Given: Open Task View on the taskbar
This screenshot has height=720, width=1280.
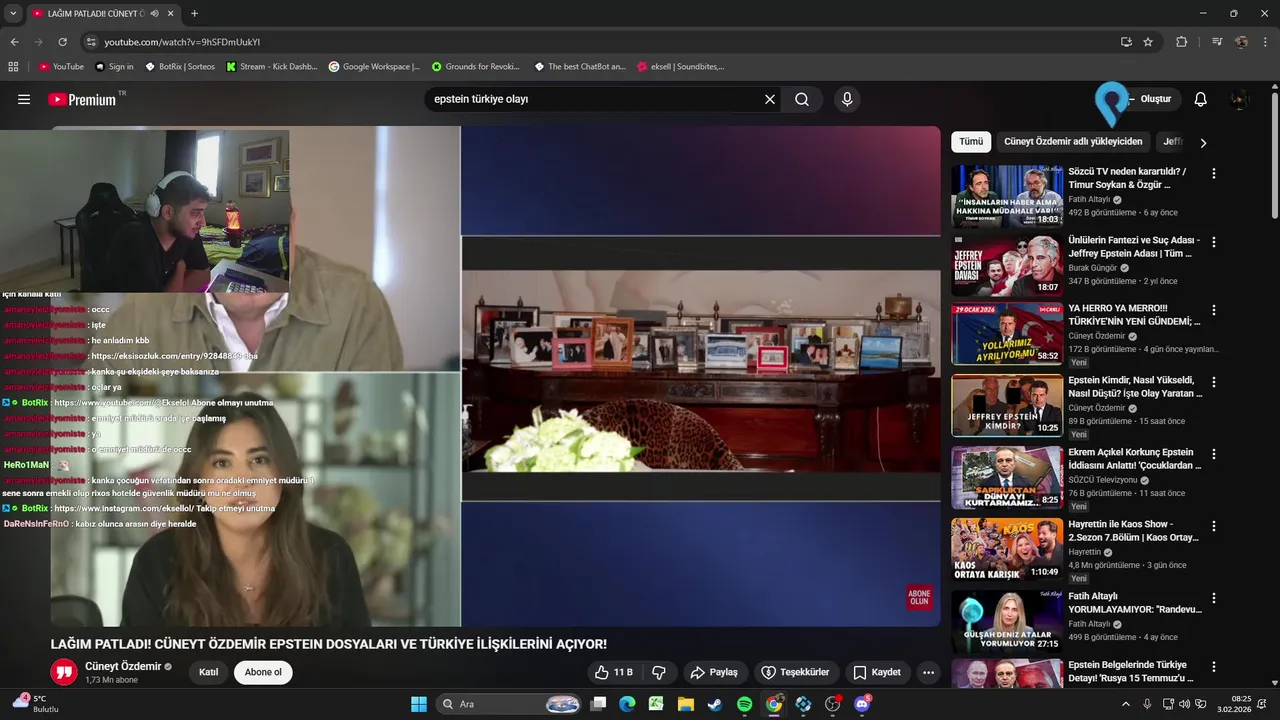Looking at the screenshot, I should [598, 704].
